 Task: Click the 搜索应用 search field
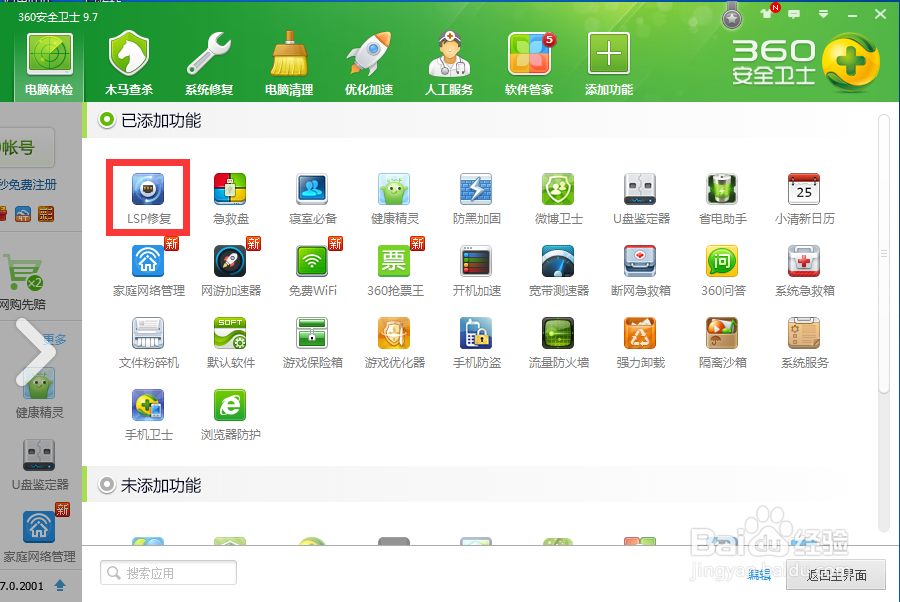tap(168, 573)
